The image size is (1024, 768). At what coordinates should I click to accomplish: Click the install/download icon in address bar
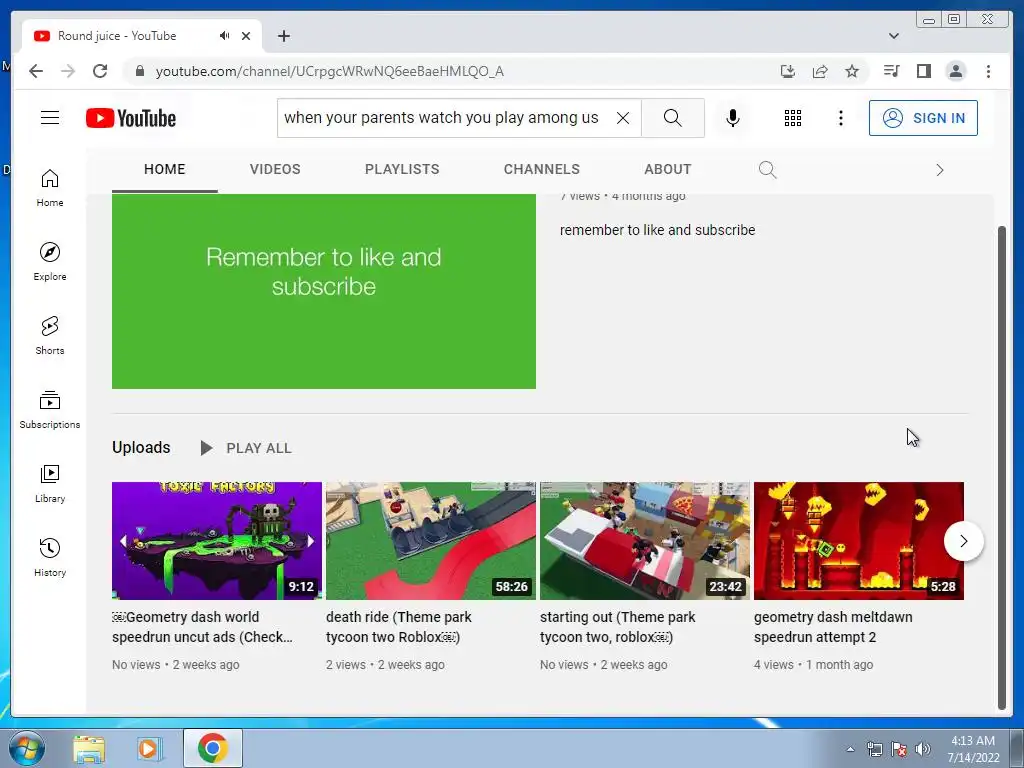click(x=788, y=71)
